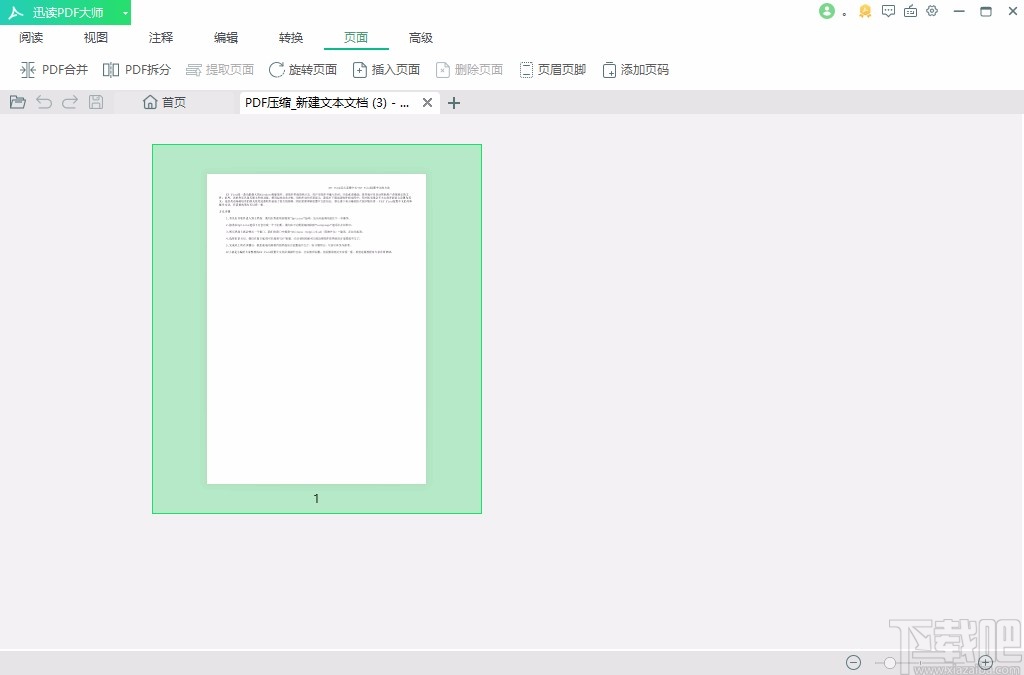
Task: Expand the user account menu
Action: click(827, 11)
